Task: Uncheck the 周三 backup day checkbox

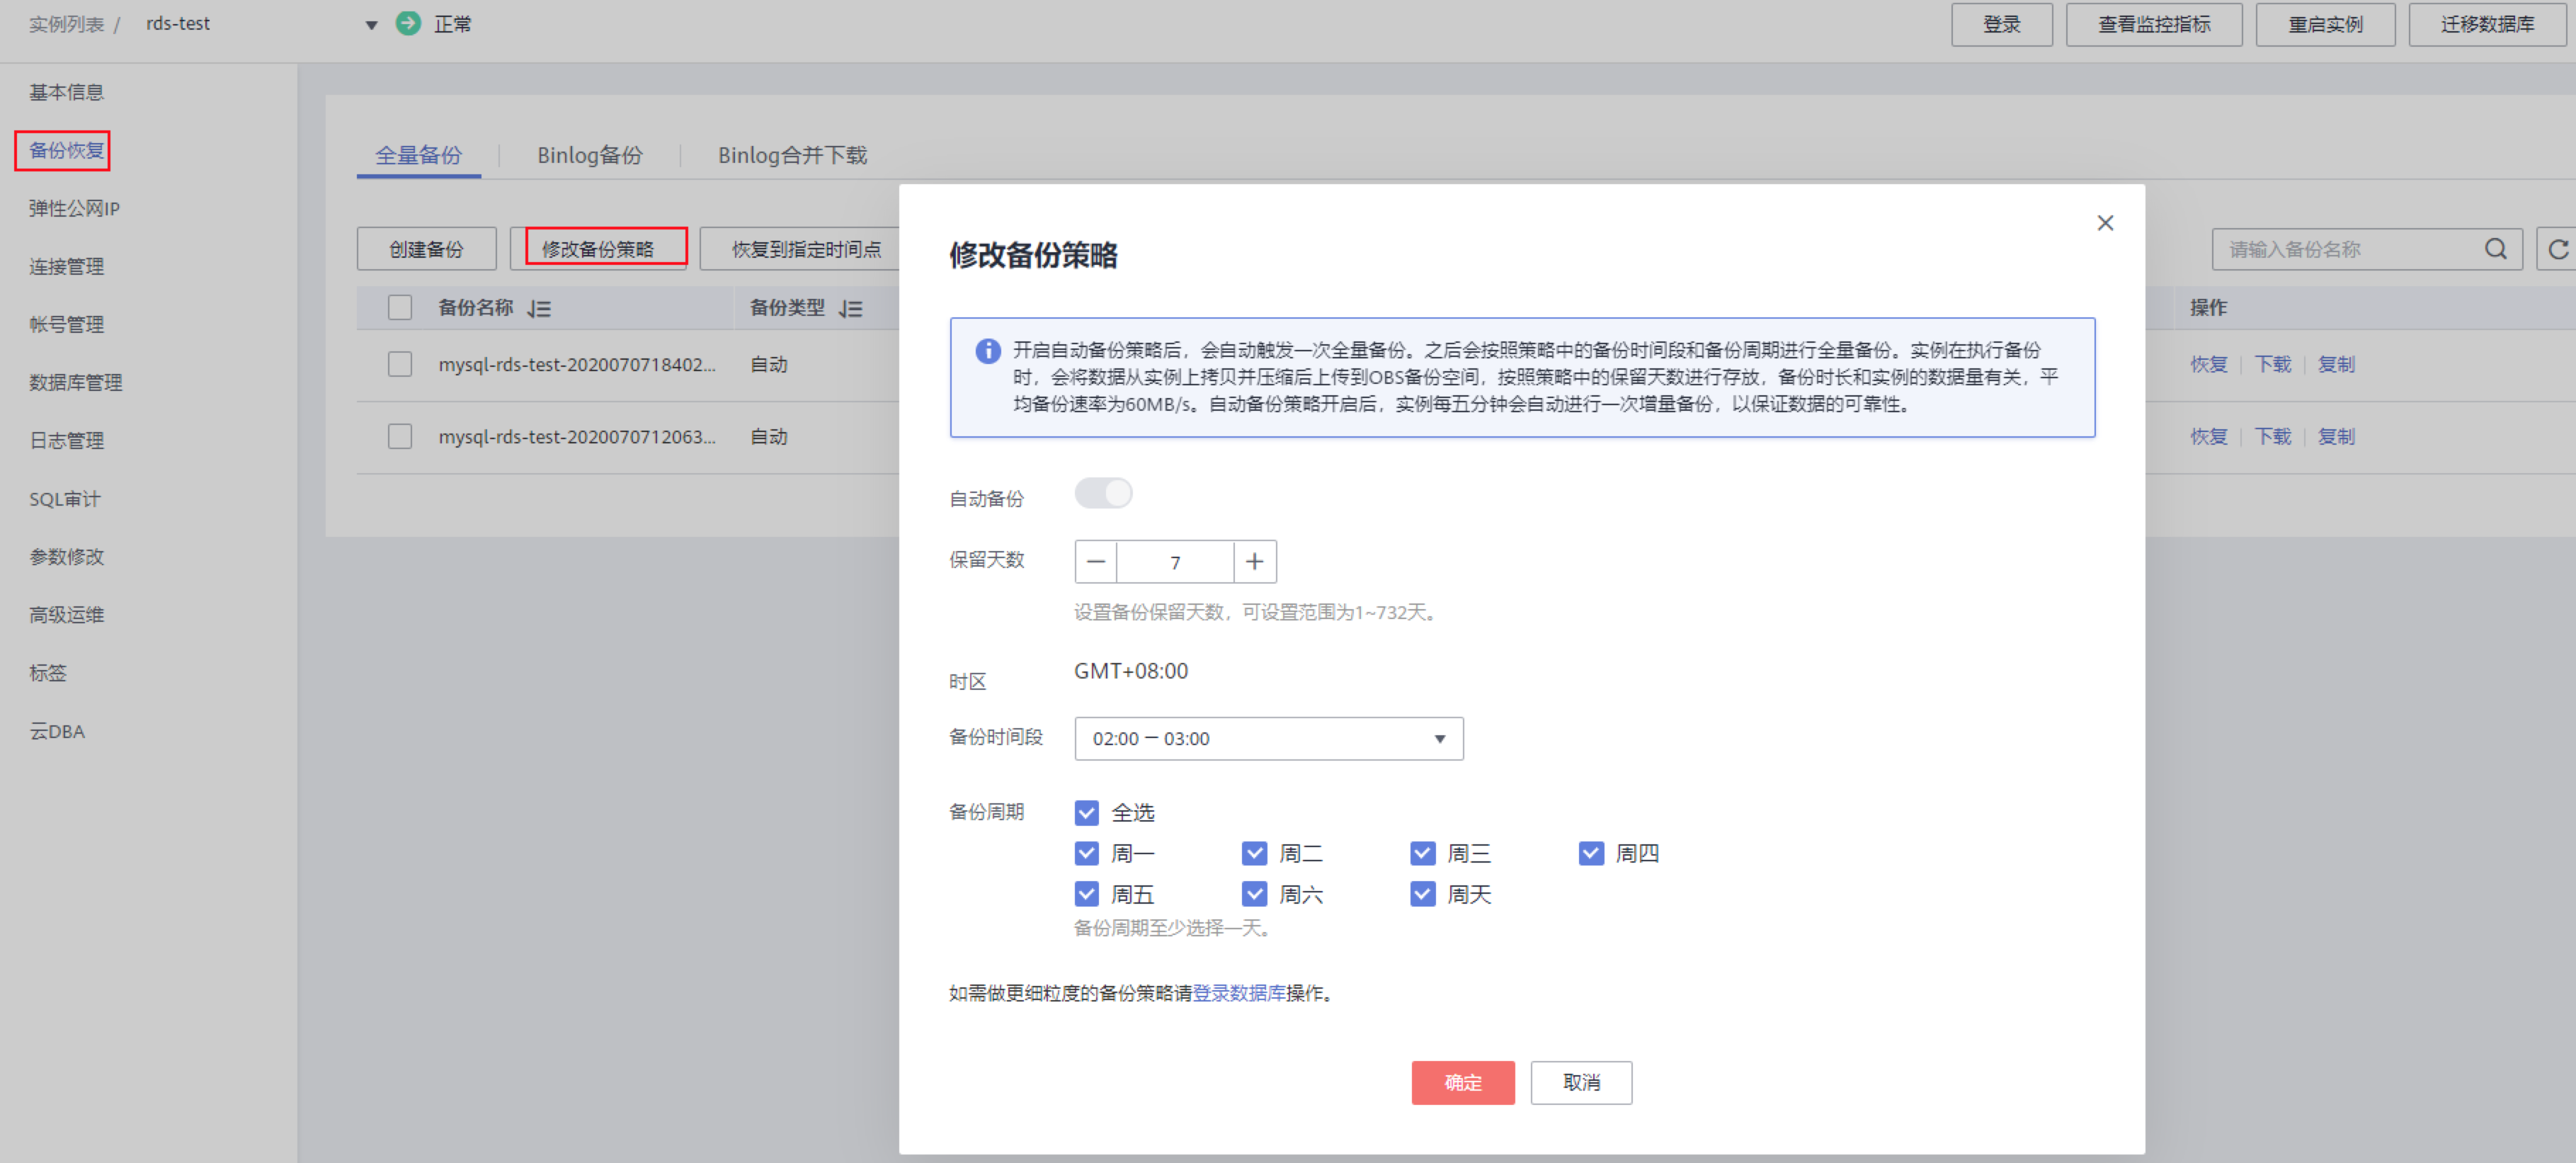Action: 1422,853
